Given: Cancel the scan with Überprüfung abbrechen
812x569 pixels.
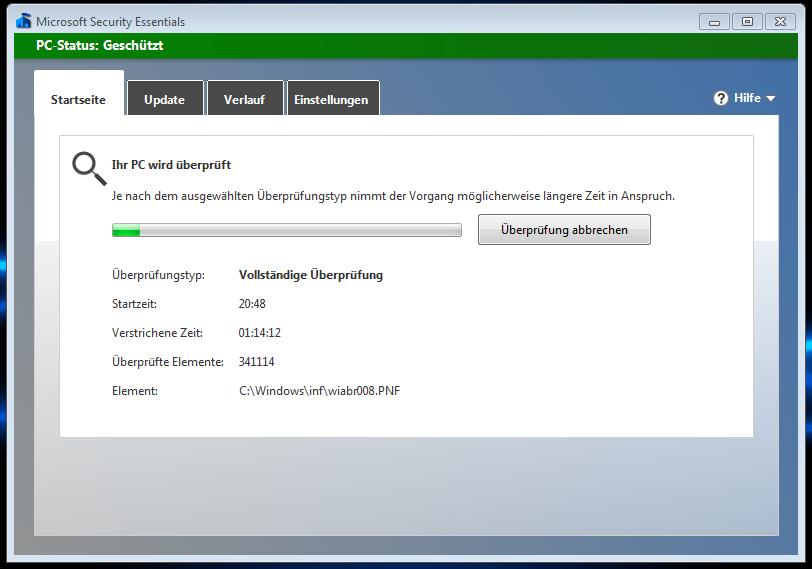Looking at the screenshot, I should pos(564,230).
